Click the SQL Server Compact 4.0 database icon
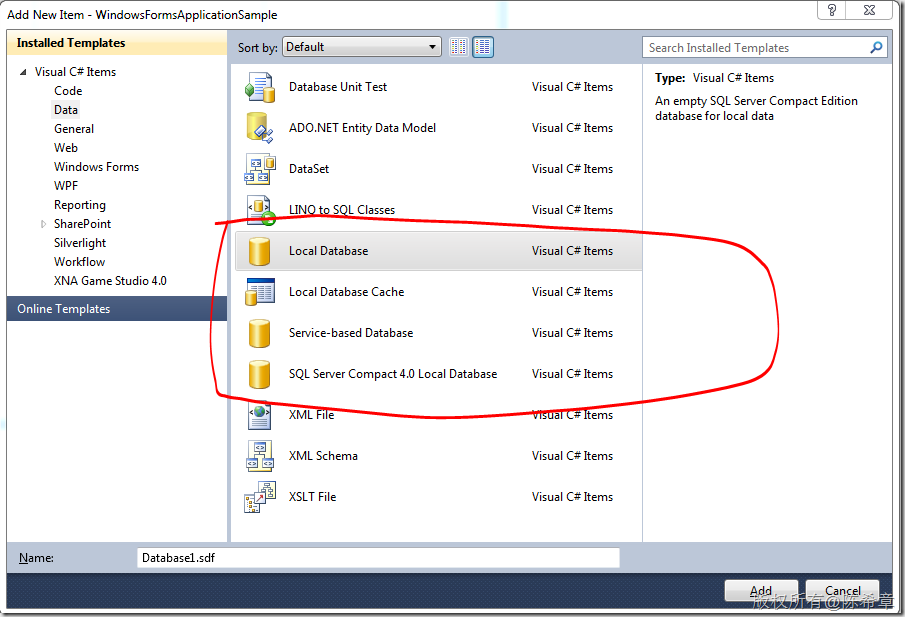The width and height of the screenshot is (905, 617). pos(260,374)
